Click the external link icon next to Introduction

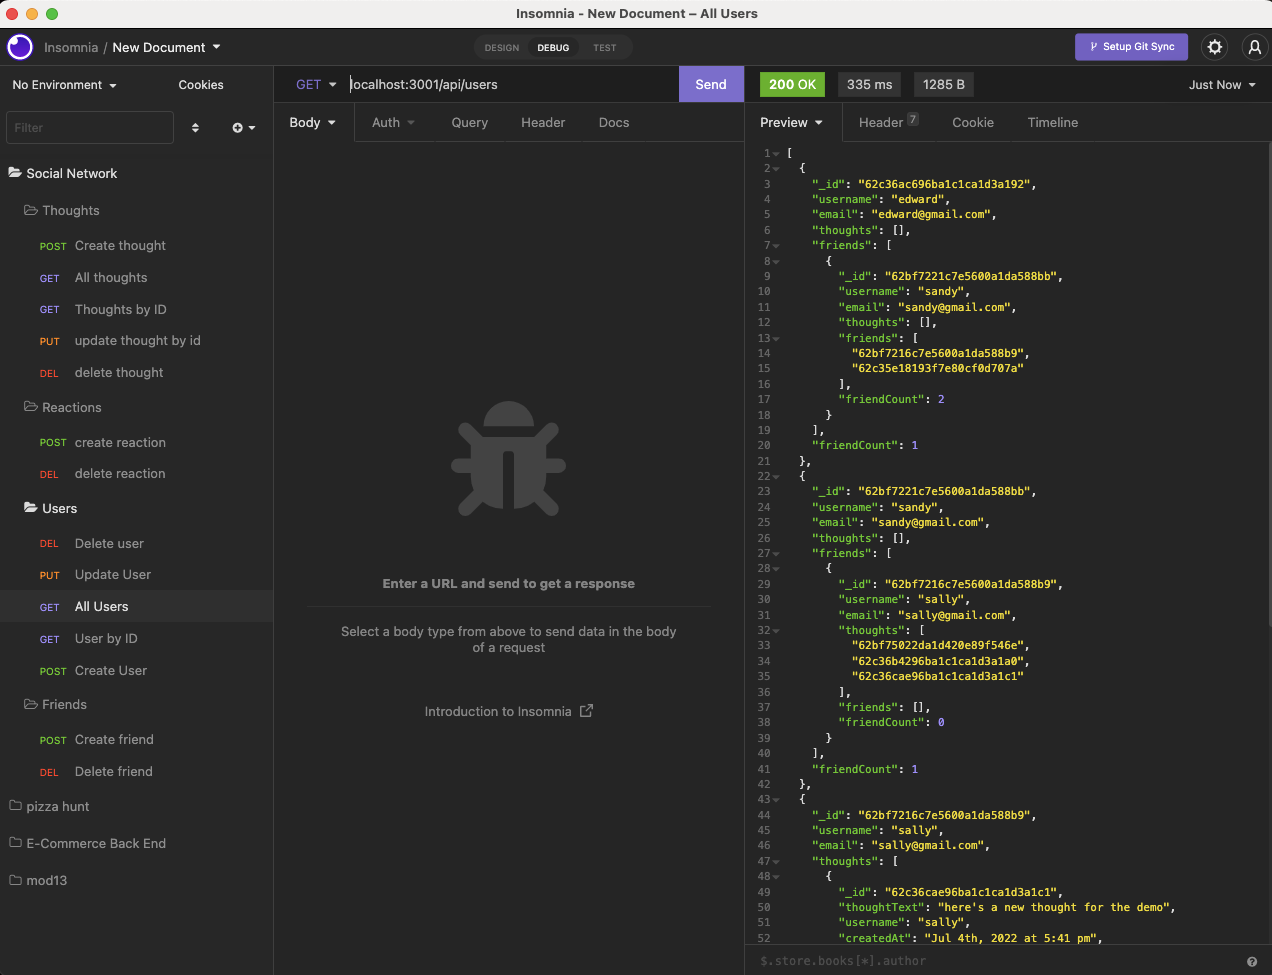(x=587, y=711)
